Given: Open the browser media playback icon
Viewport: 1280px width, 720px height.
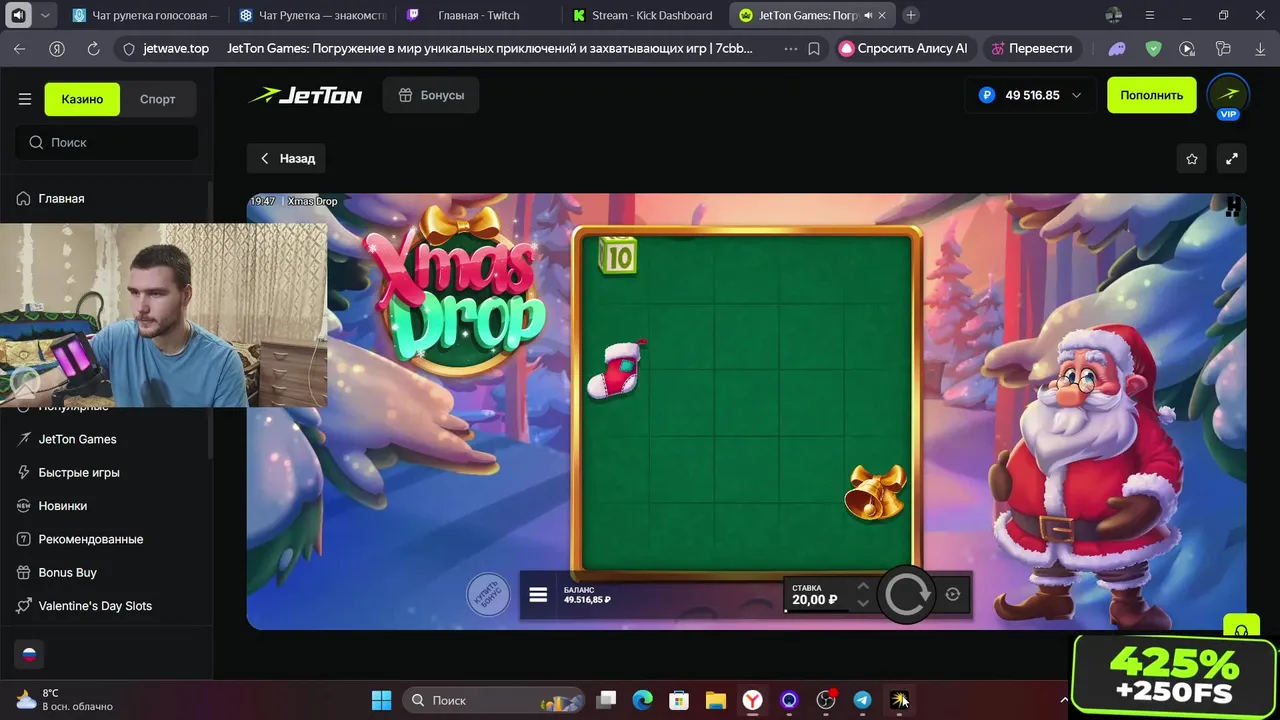Looking at the screenshot, I should (x=1187, y=48).
